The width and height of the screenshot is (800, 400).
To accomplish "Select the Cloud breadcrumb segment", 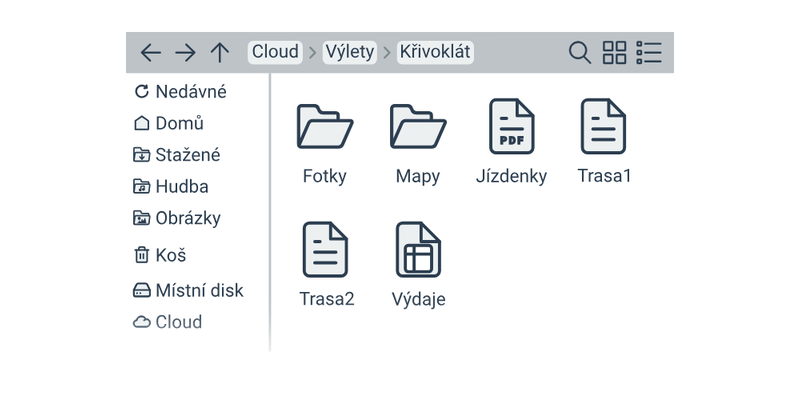I will click(275, 52).
